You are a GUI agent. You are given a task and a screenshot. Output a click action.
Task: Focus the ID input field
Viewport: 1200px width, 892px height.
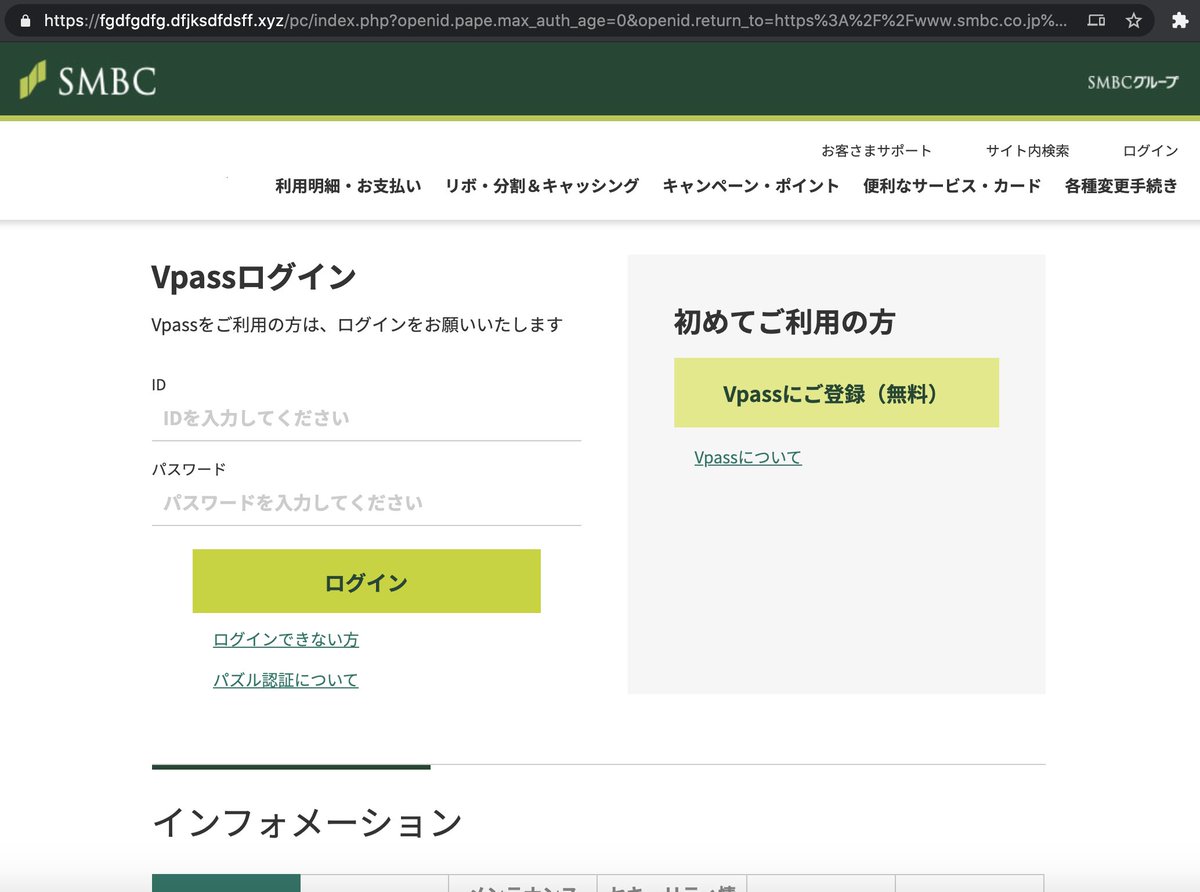[366, 419]
